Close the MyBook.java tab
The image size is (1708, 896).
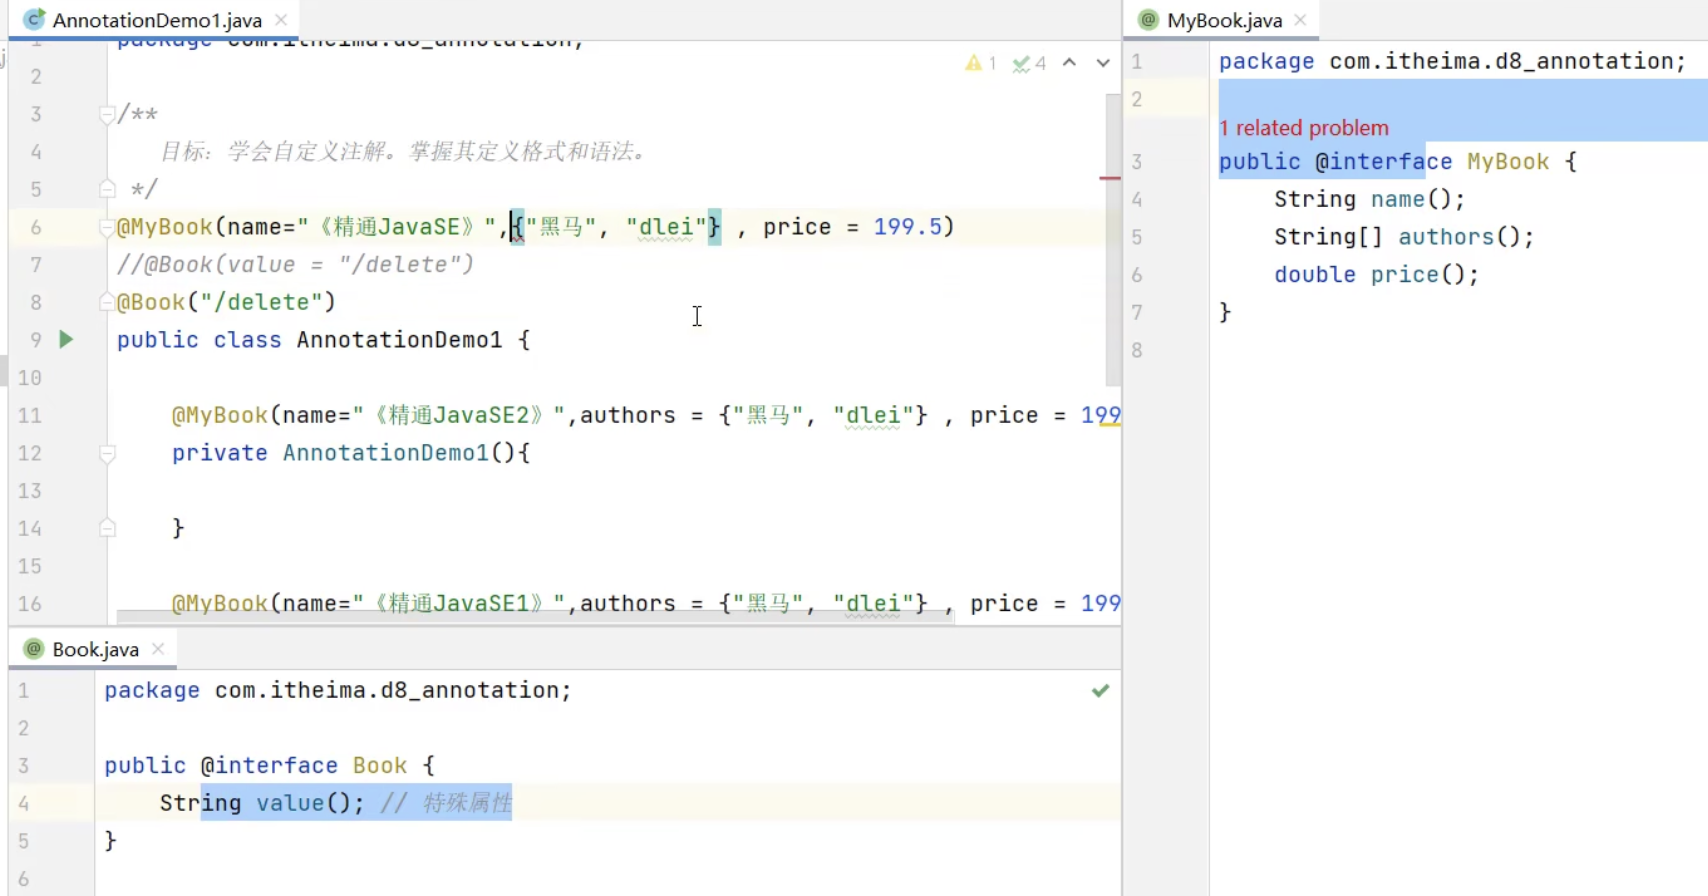point(1300,20)
